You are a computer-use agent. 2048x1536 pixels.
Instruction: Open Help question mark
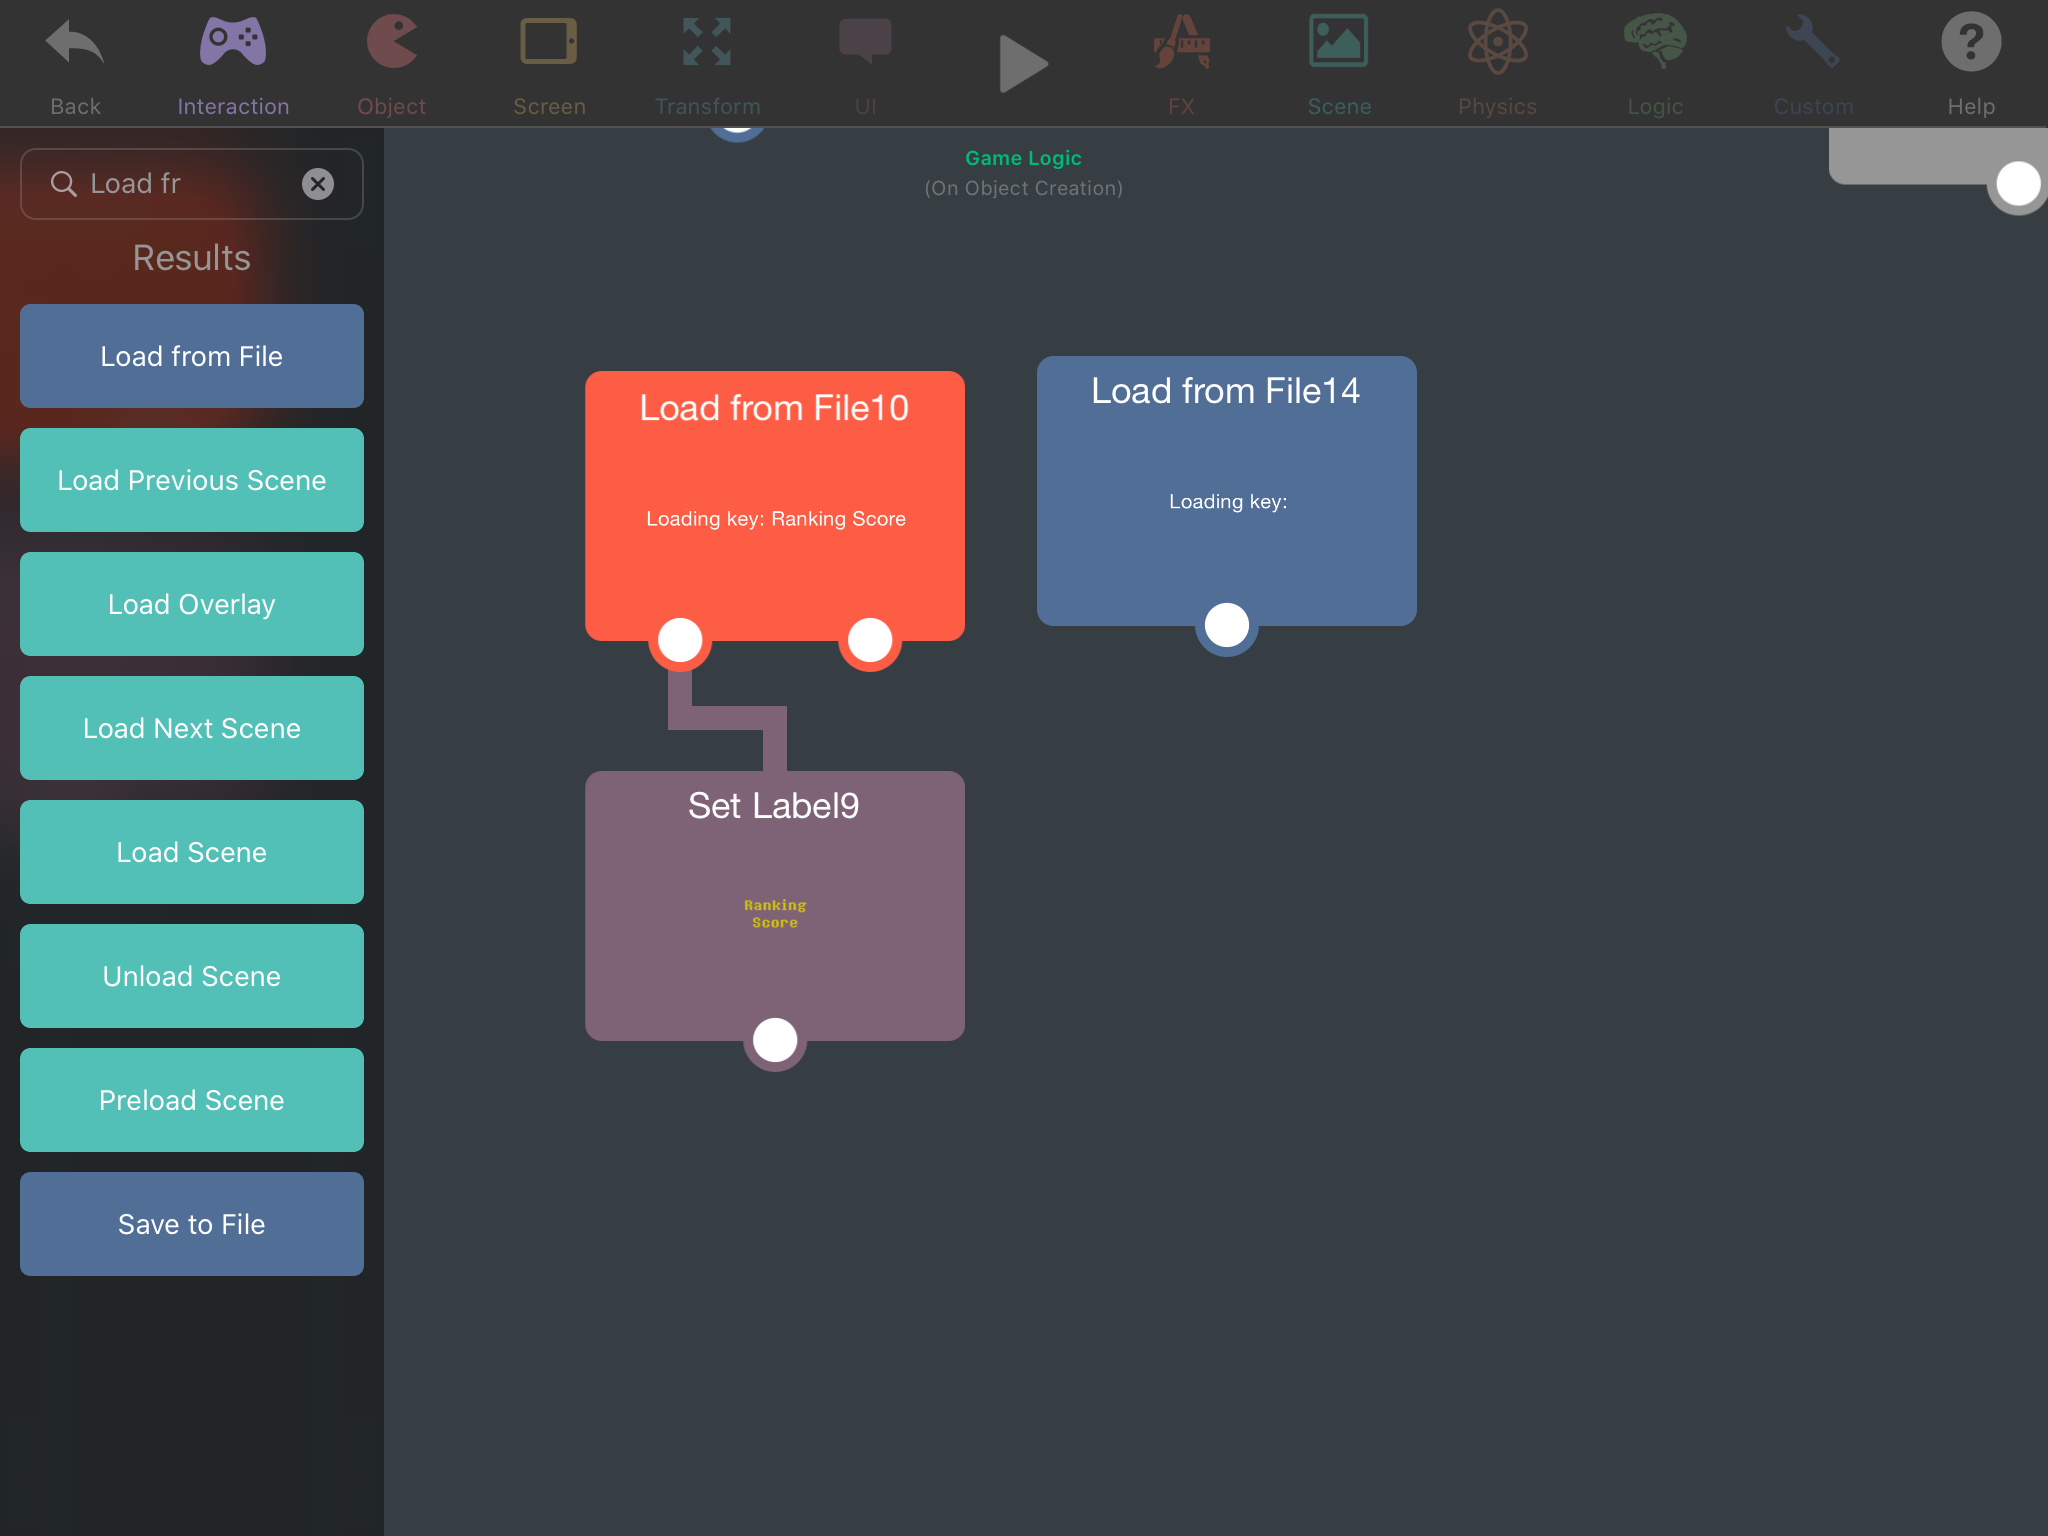tap(1970, 45)
